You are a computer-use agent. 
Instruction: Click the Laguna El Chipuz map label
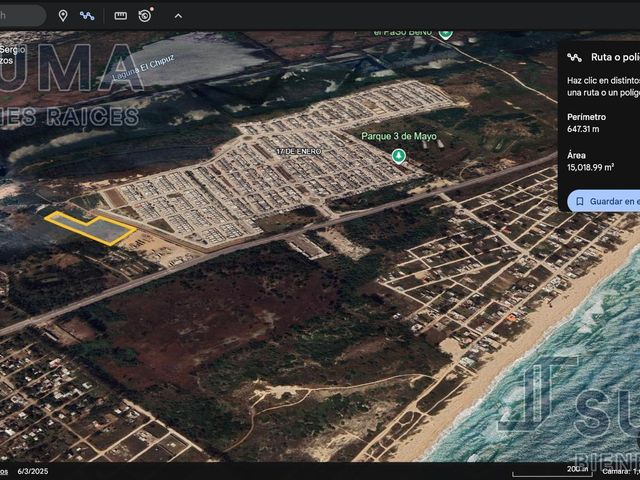pos(144,67)
